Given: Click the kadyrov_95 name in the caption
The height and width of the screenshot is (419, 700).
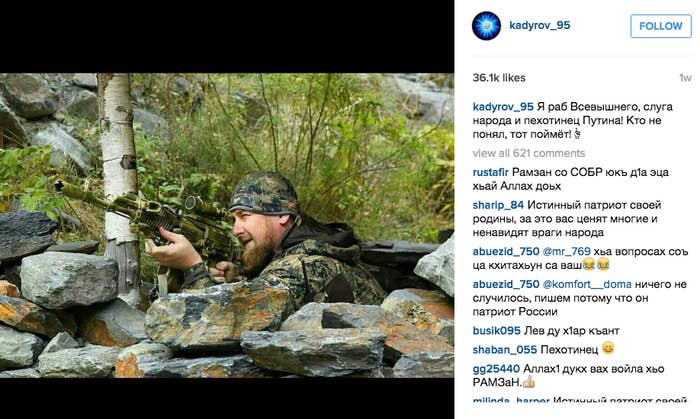Looking at the screenshot, I should pyautogui.click(x=503, y=107).
